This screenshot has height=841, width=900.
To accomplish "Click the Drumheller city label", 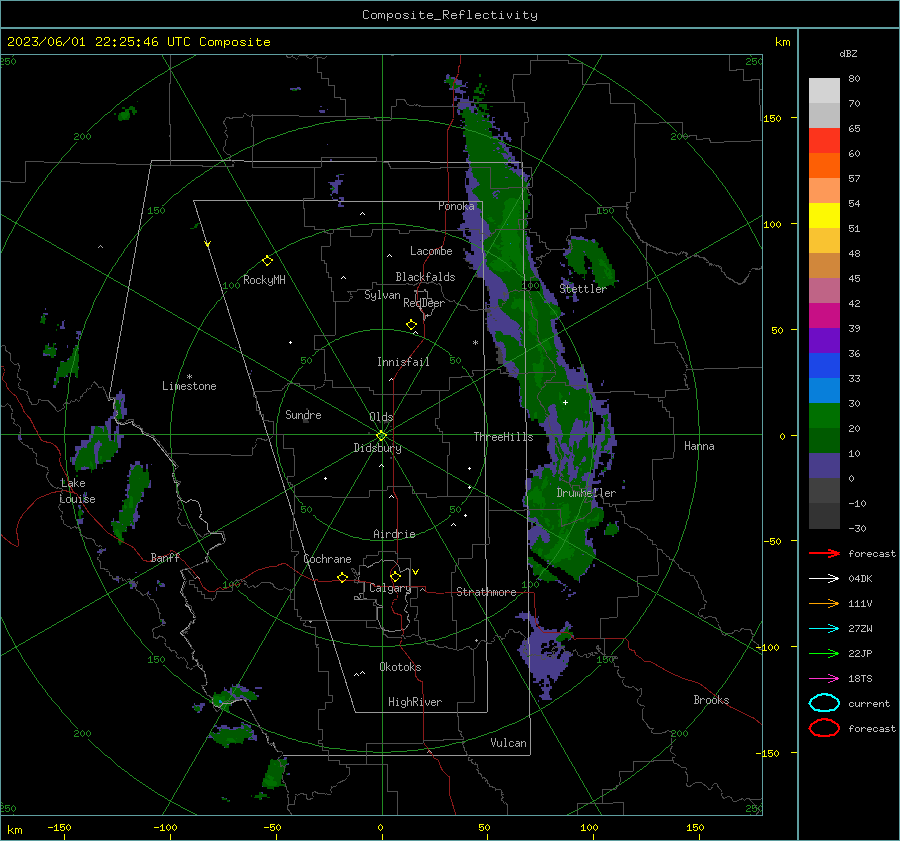I will (x=586, y=493).
